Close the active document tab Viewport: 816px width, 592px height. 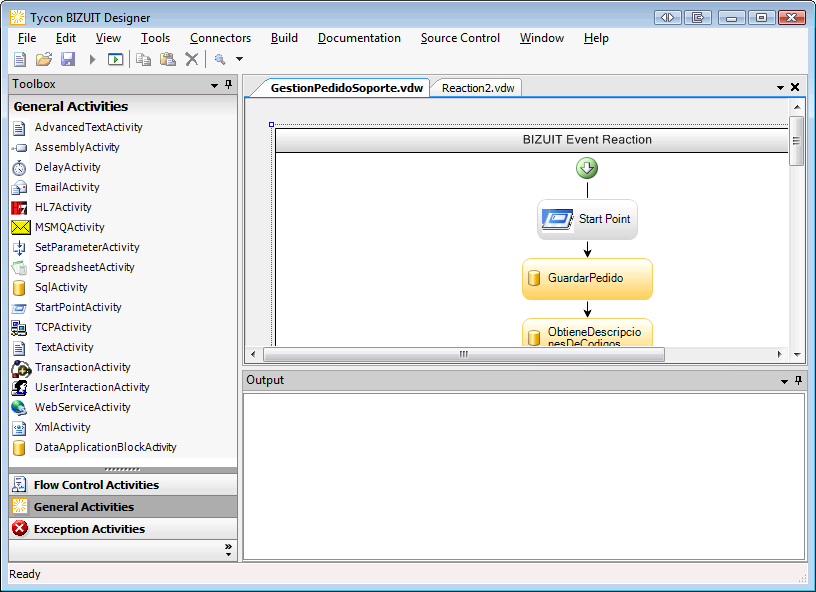coord(795,87)
